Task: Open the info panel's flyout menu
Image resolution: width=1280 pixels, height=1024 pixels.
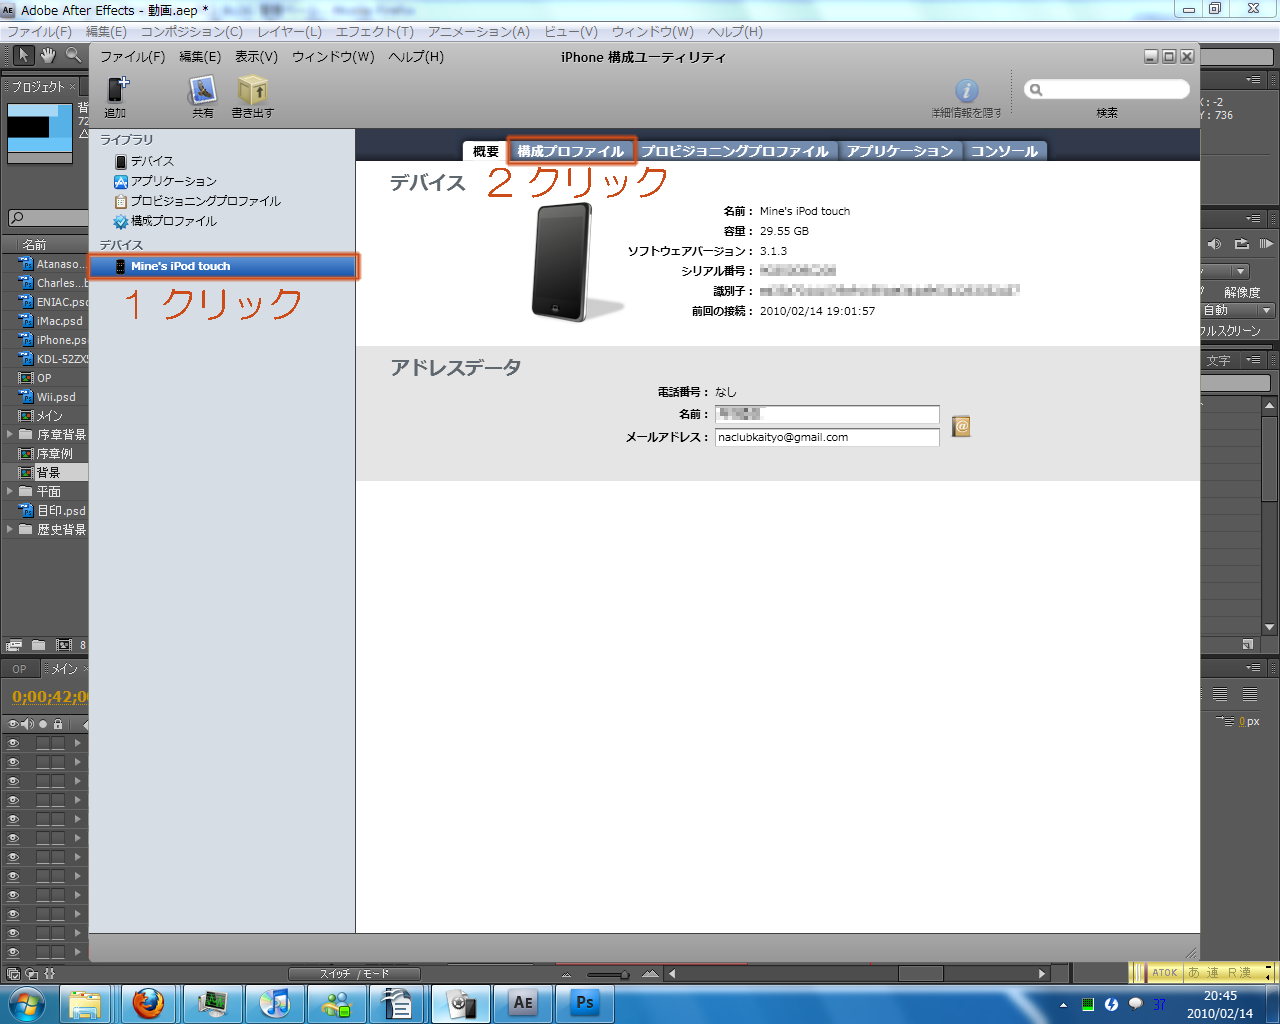Action: tap(1254, 79)
